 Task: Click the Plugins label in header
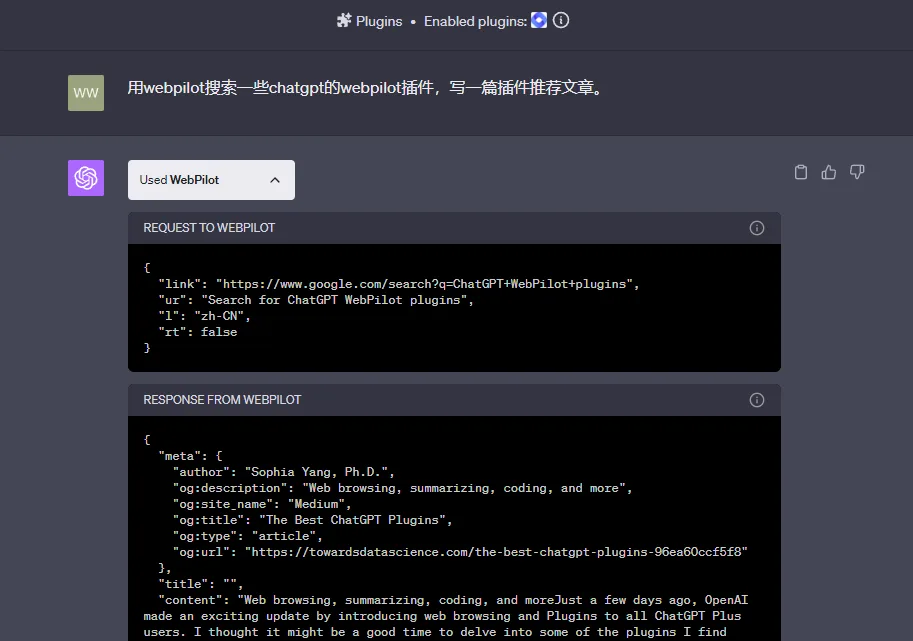(x=379, y=22)
